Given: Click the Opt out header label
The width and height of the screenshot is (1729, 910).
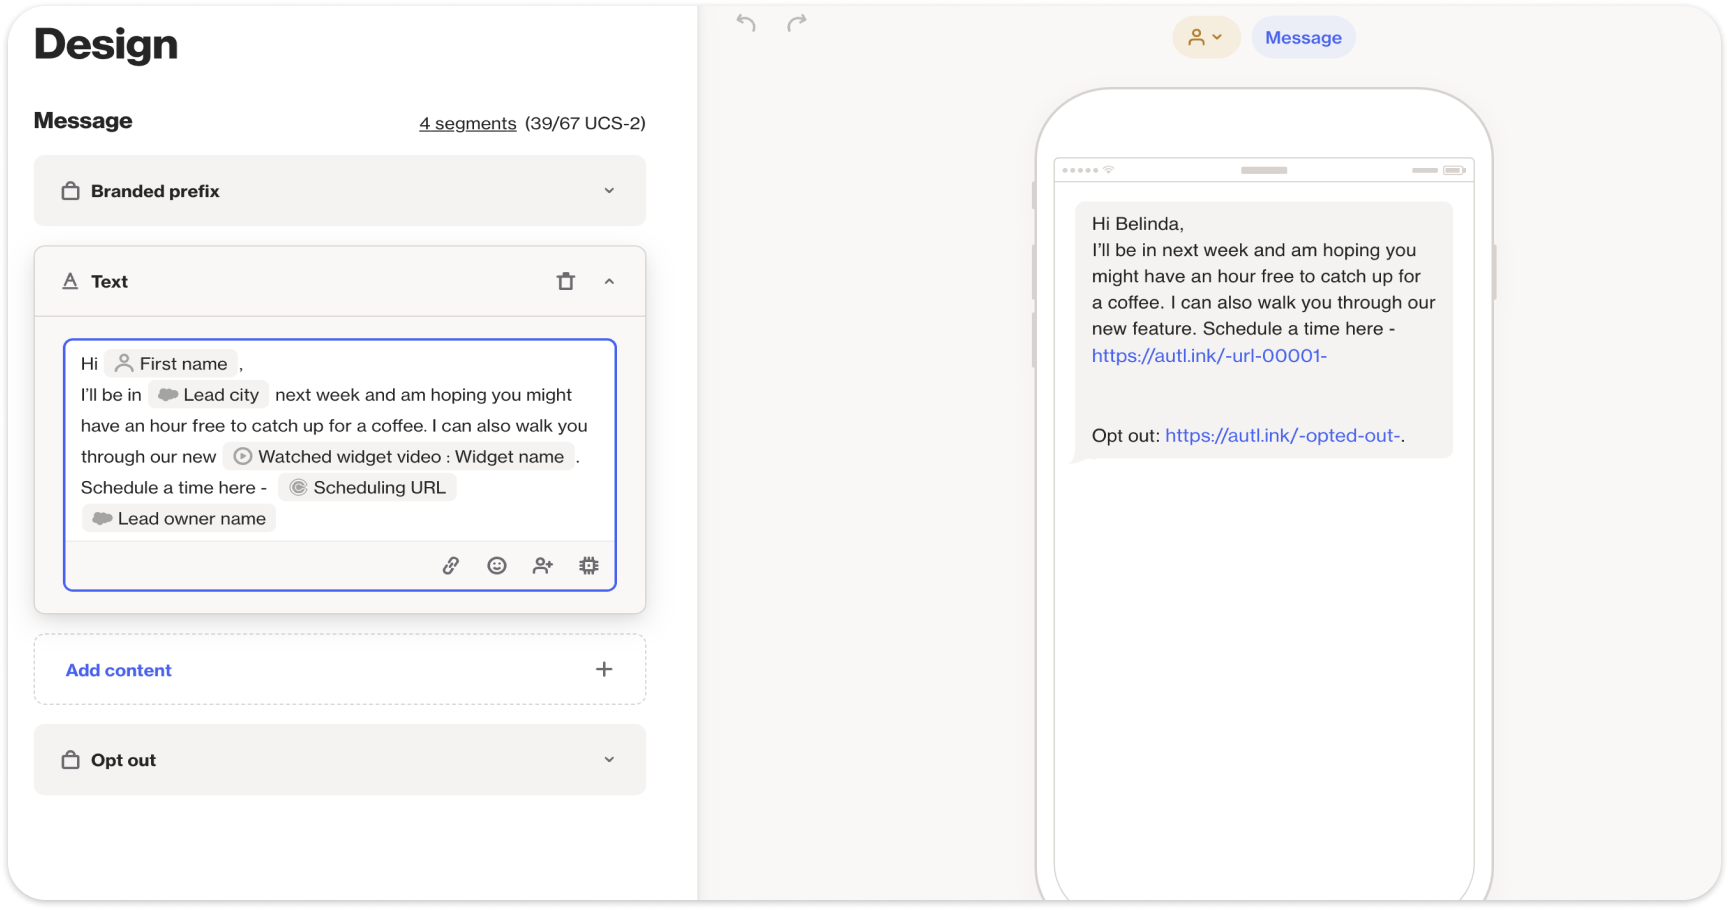Looking at the screenshot, I should [x=123, y=760].
